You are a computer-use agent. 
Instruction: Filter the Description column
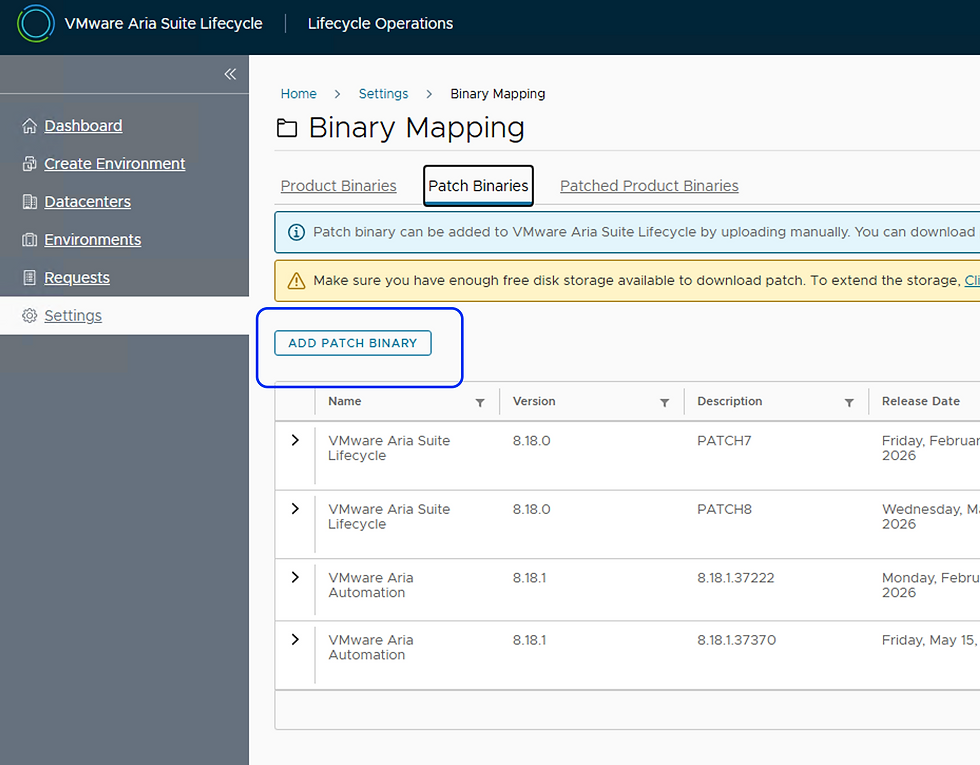(x=849, y=402)
